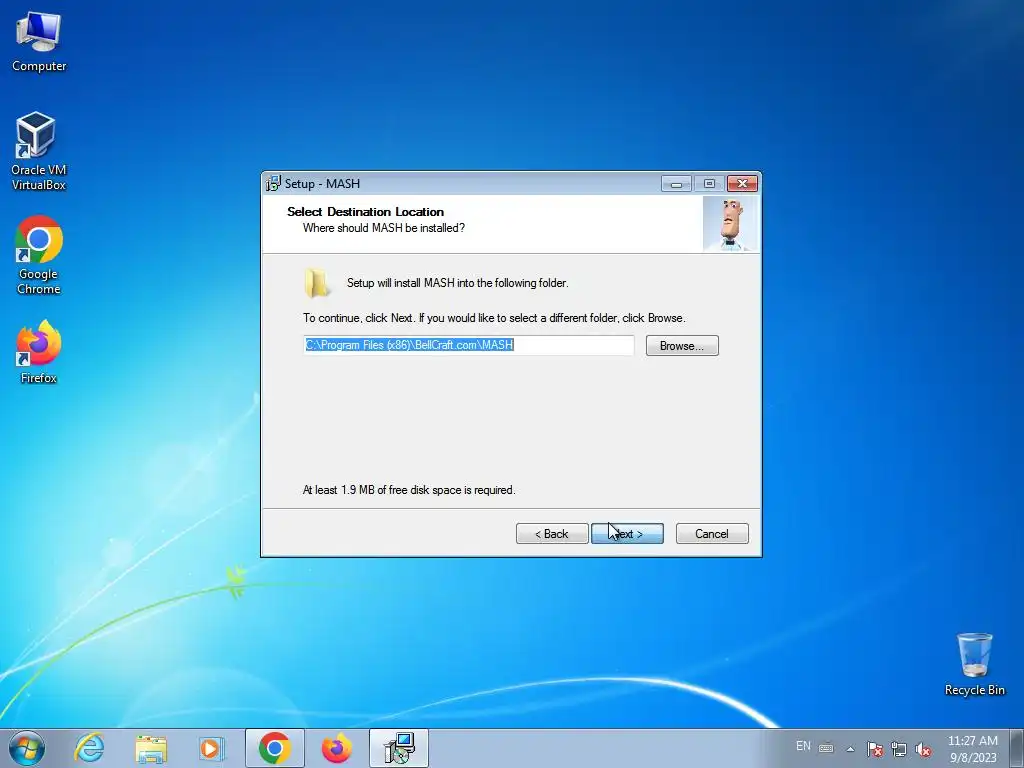The image size is (1024, 768).
Task: Click the wizard character image
Action: pyautogui.click(x=730, y=224)
